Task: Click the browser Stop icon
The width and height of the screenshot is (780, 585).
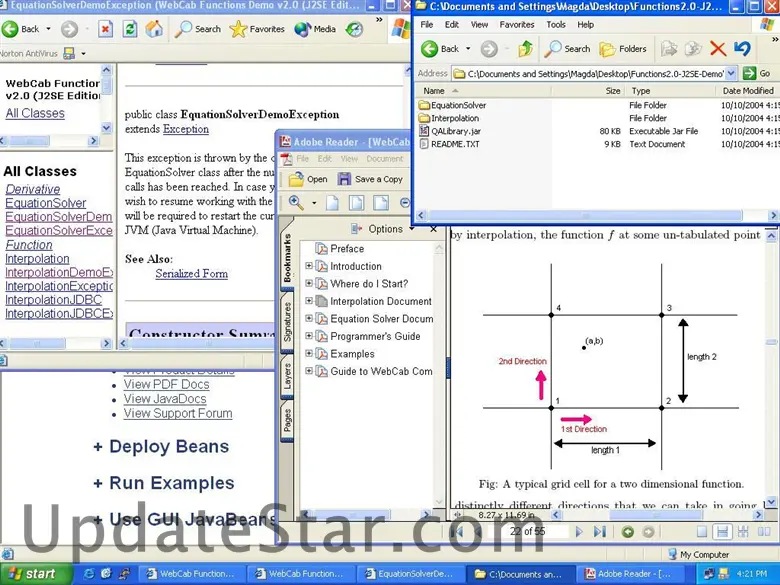Action: (x=105, y=29)
